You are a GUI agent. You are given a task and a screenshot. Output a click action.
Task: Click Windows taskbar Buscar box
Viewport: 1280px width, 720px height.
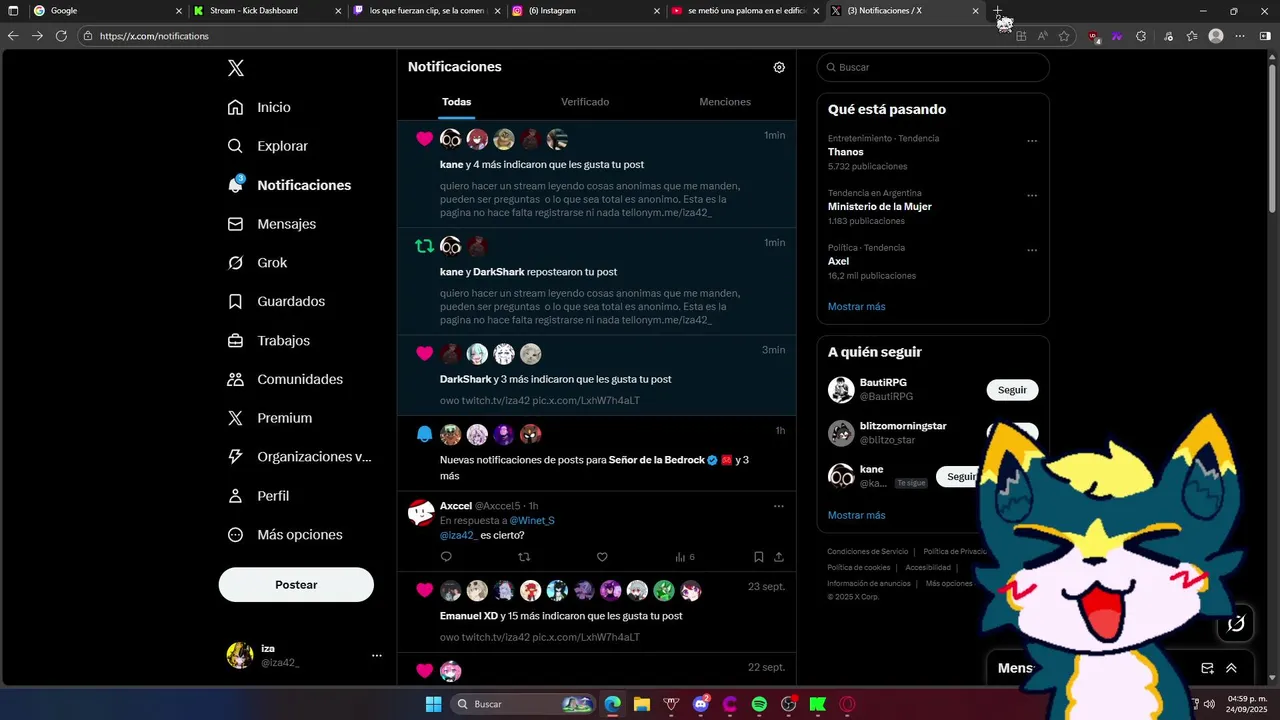(x=523, y=704)
